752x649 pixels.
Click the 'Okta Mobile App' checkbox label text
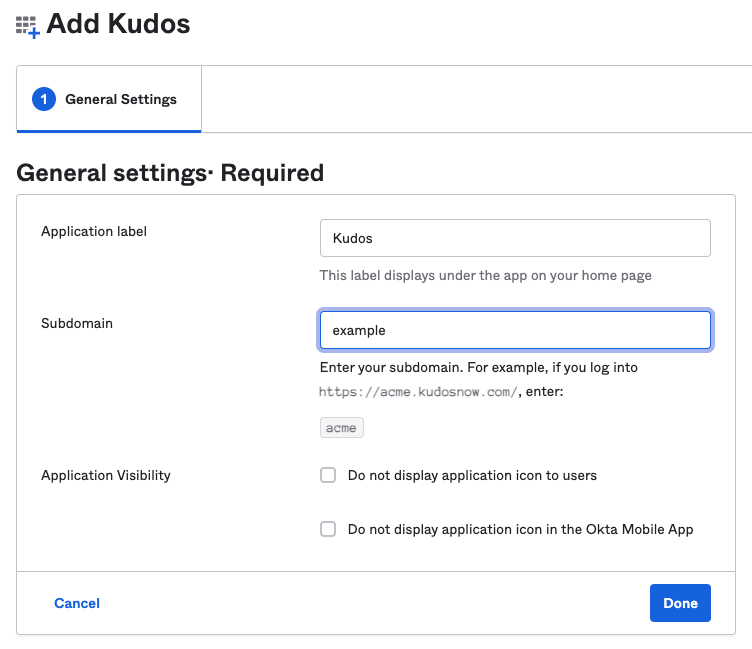tap(520, 530)
